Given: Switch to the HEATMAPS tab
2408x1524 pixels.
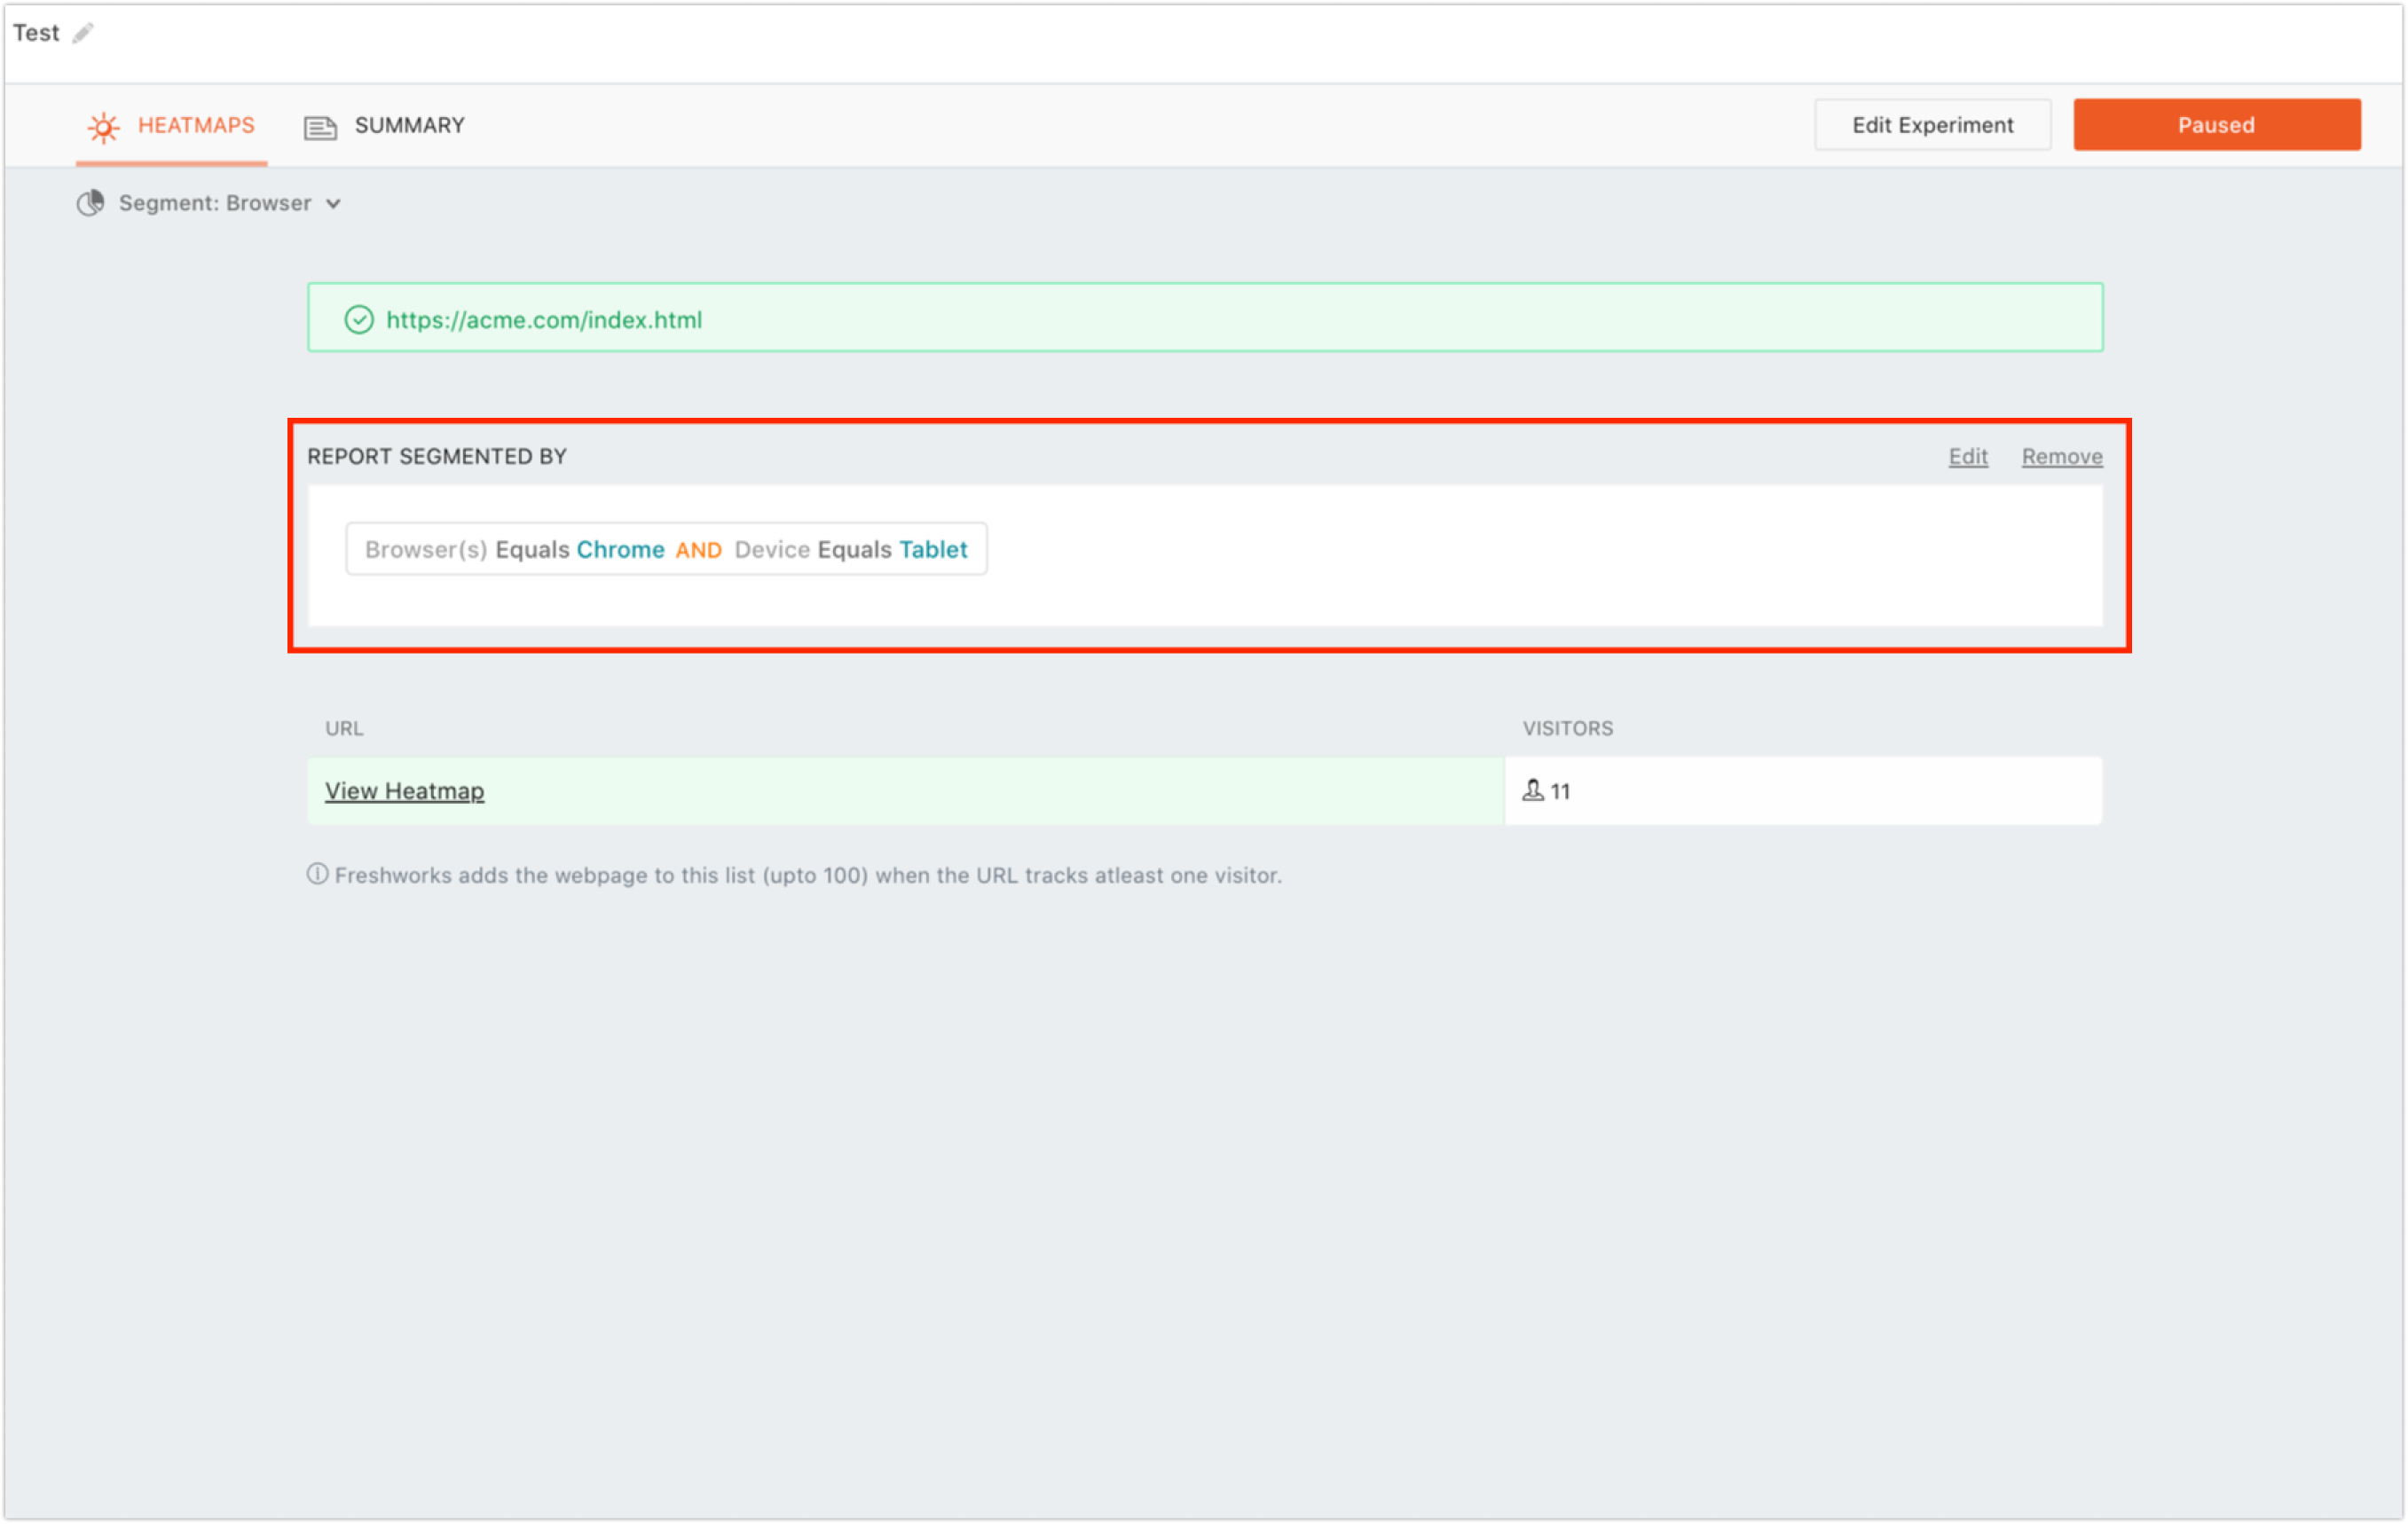Looking at the screenshot, I should pyautogui.click(x=195, y=126).
